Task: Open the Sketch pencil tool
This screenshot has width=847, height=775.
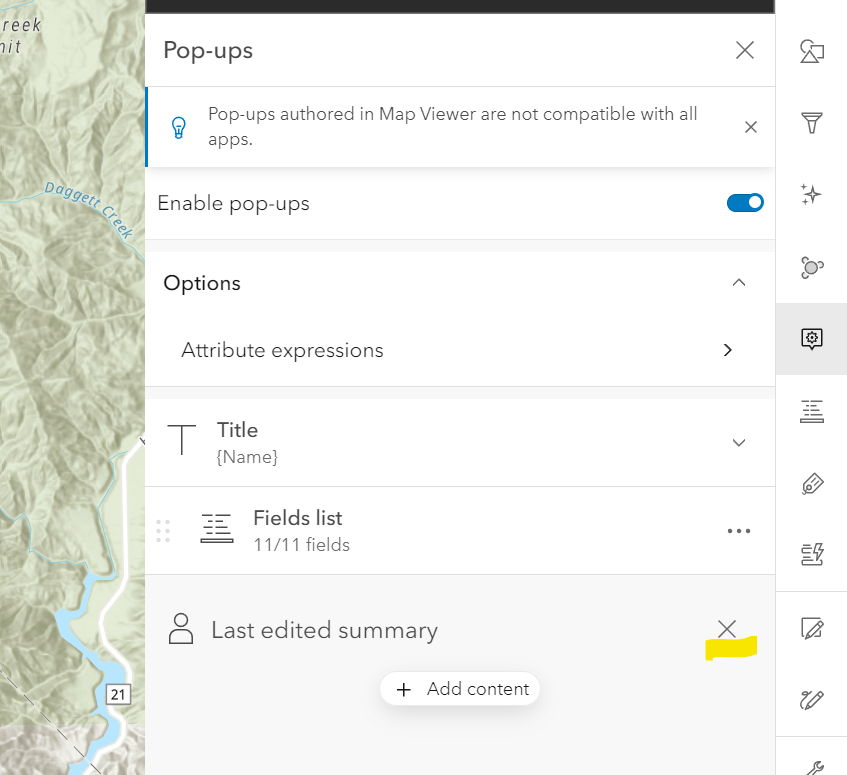Action: pos(811,699)
